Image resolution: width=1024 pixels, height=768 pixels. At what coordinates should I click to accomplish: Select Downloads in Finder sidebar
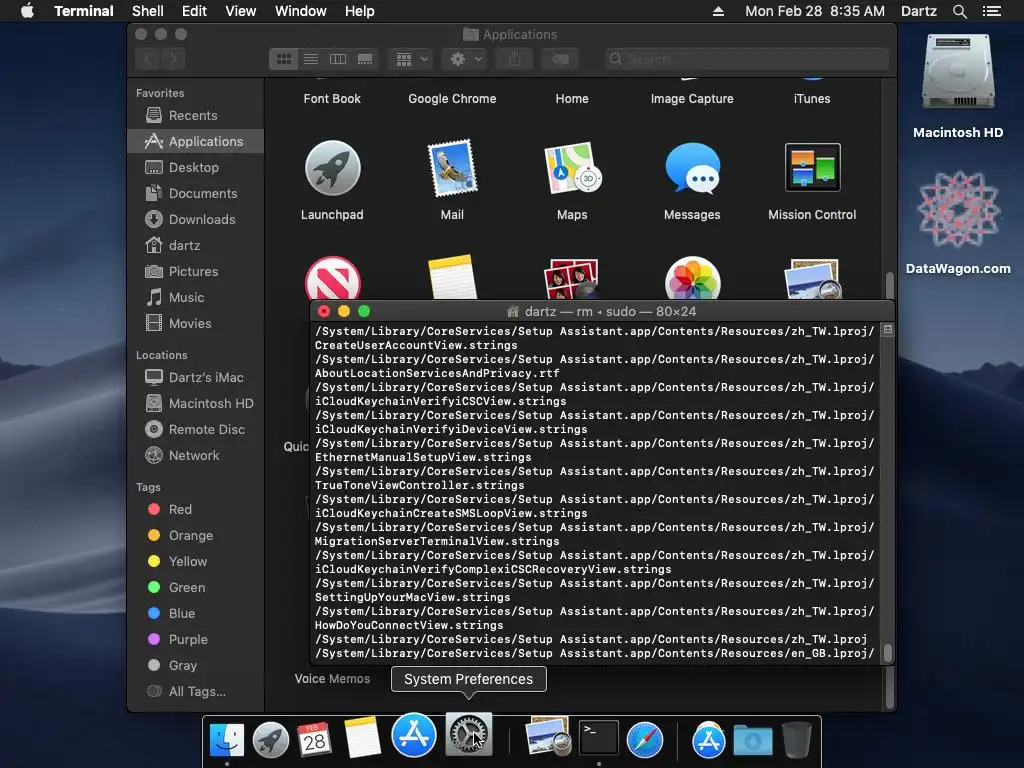click(x=195, y=220)
